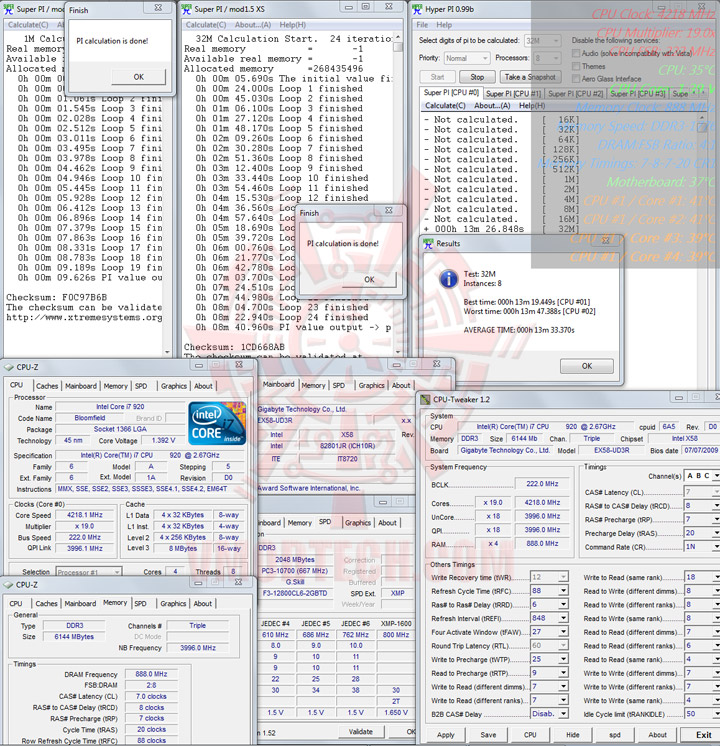
Task: Click the Hyper PI window title icon
Action: [x=417, y=9]
